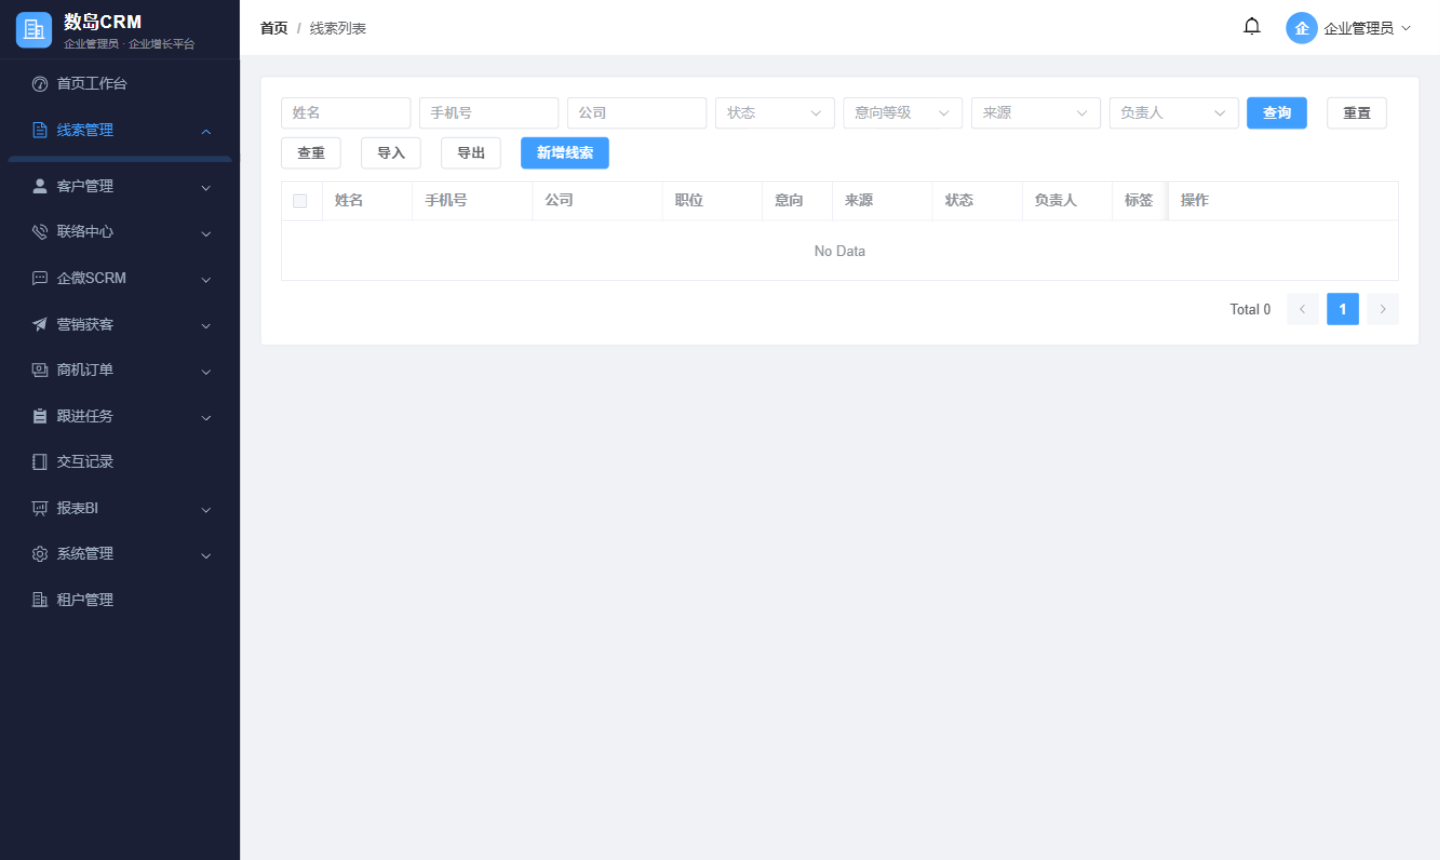Screen dimensions: 1440x860
Task: Open the 营销获客 menu item
Action: (x=120, y=324)
